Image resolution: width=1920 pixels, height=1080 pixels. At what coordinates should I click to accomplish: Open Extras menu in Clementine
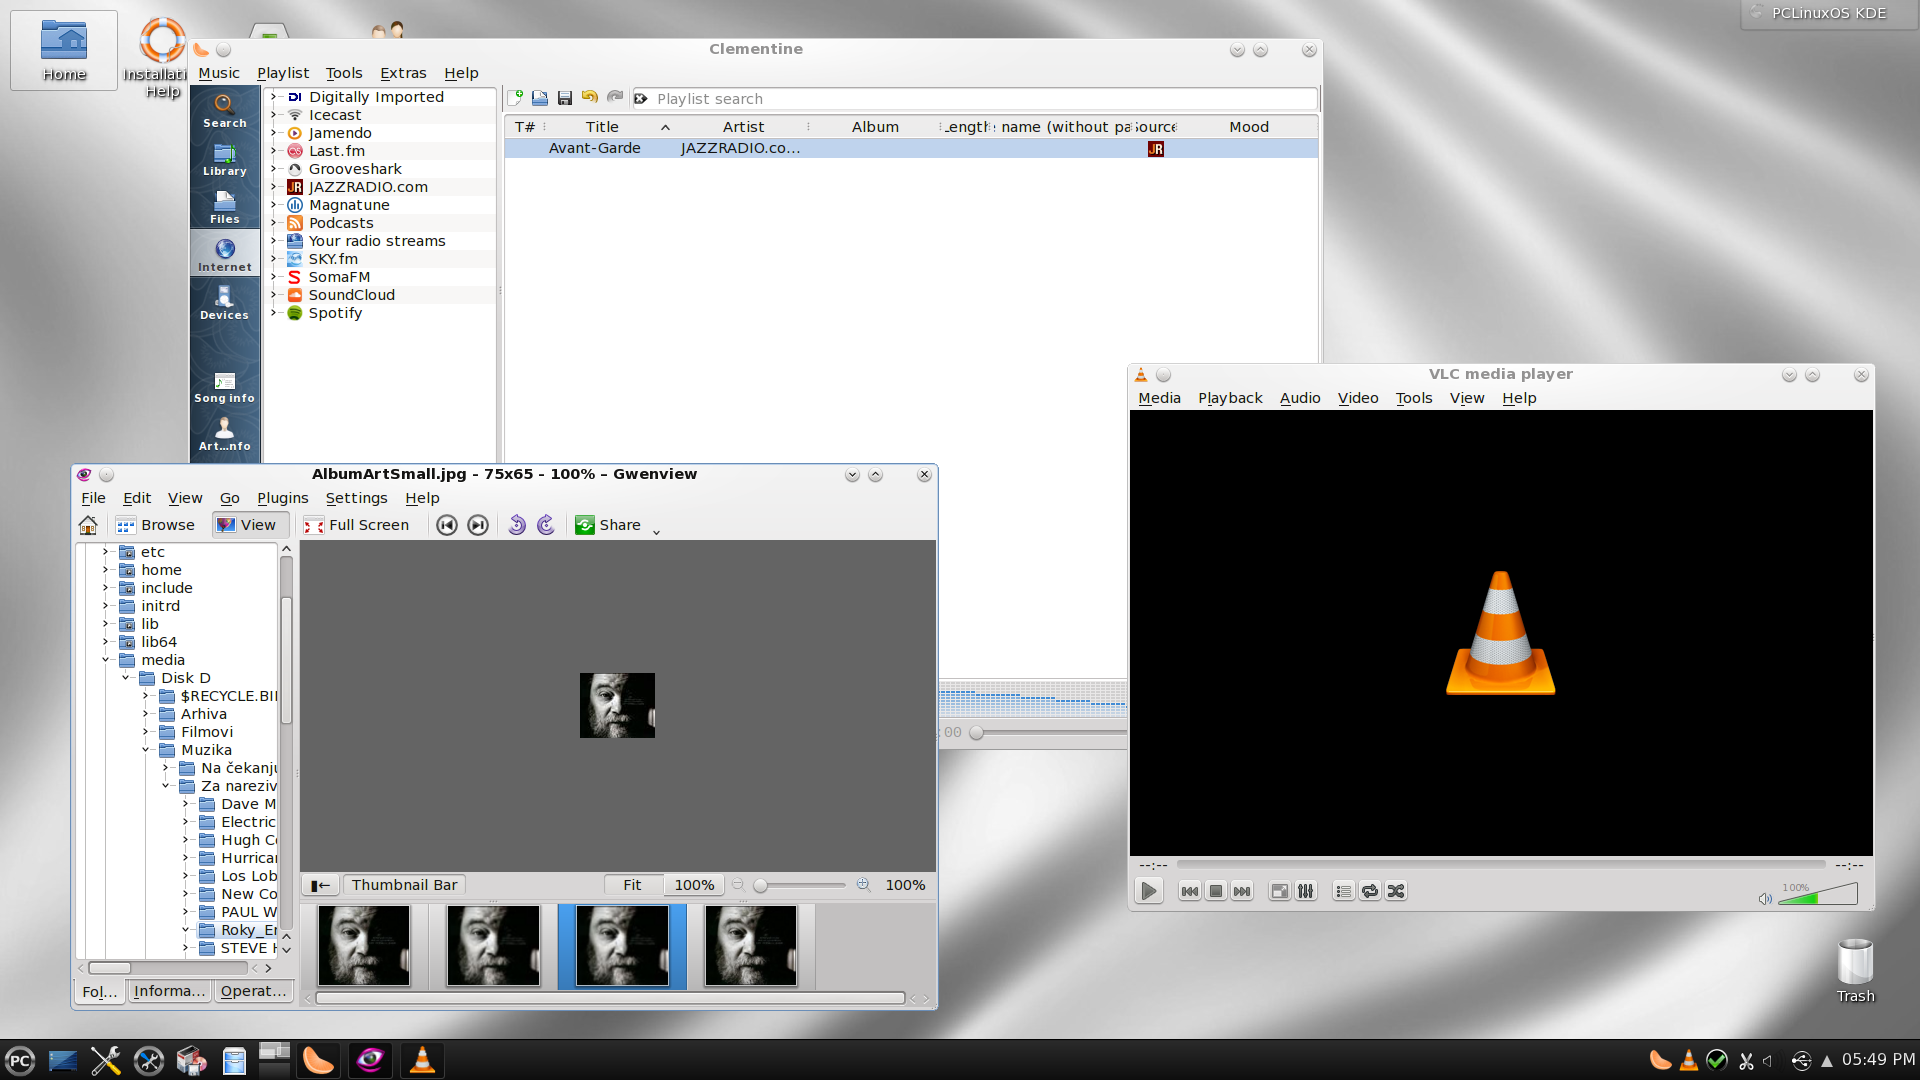tap(402, 73)
